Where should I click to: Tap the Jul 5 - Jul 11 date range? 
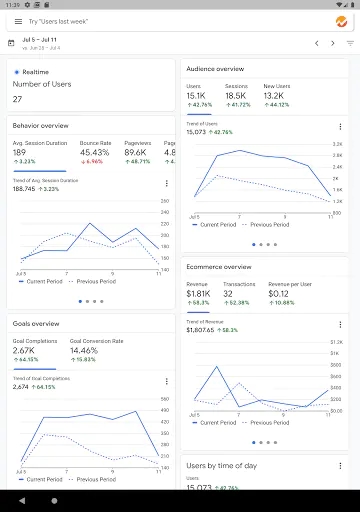(39, 40)
